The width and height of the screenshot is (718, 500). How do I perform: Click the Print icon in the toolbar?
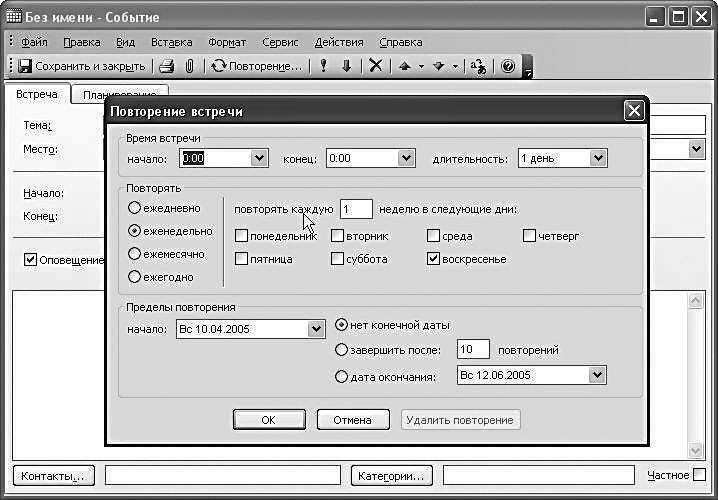click(x=167, y=66)
